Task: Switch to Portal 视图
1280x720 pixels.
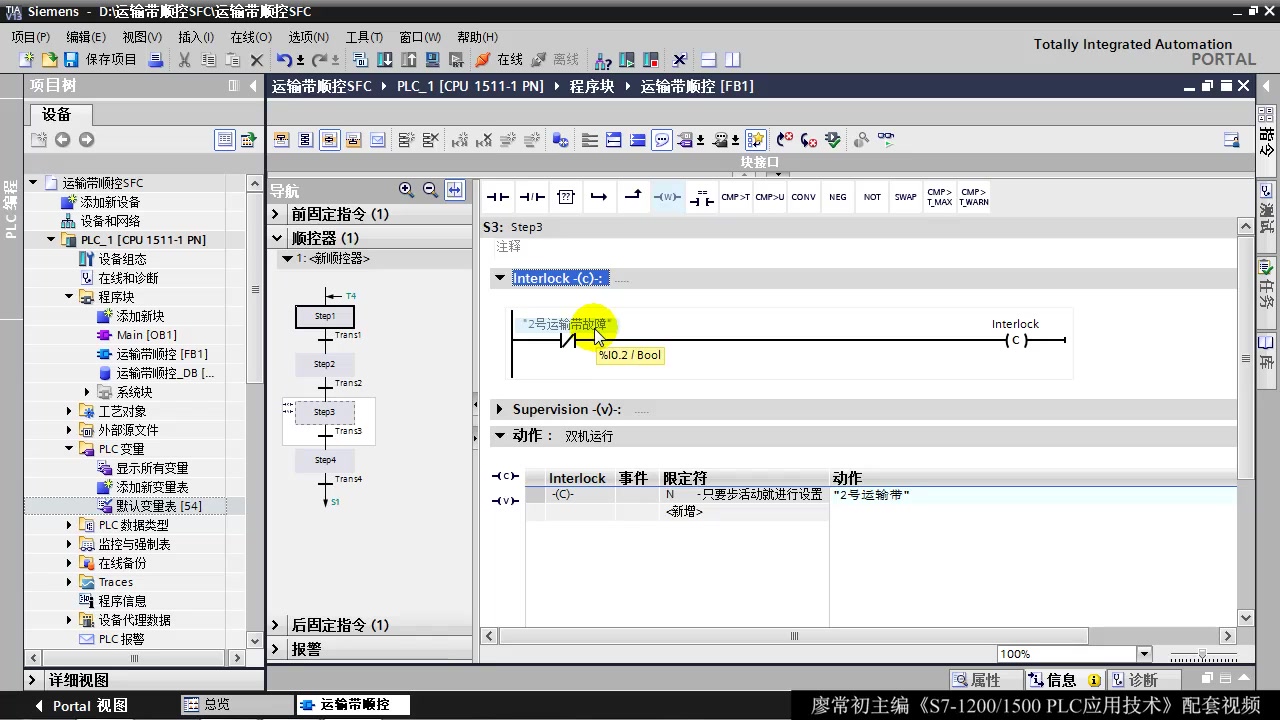Action: pyautogui.click(x=82, y=705)
